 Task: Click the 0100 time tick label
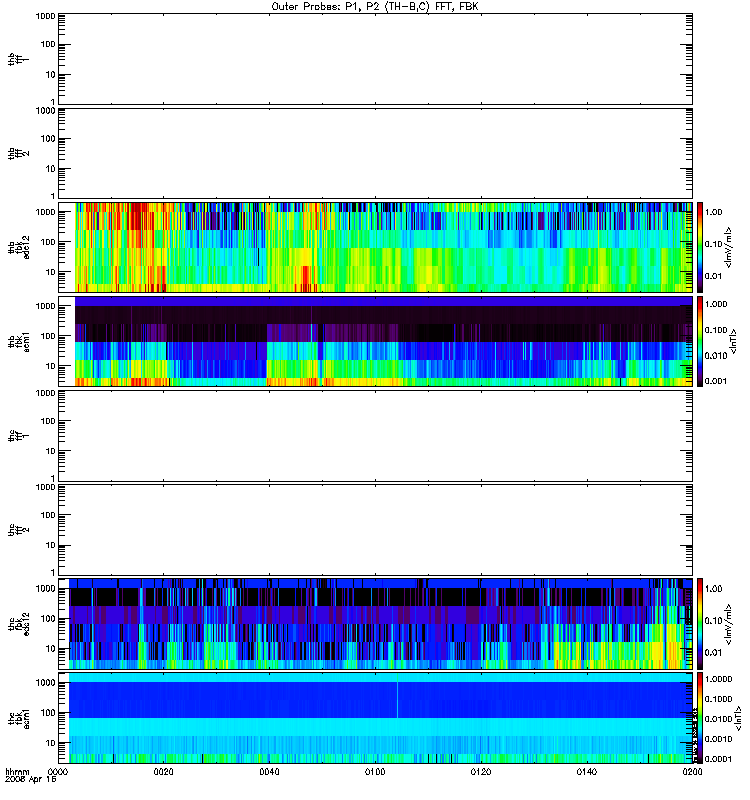[x=375, y=772]
